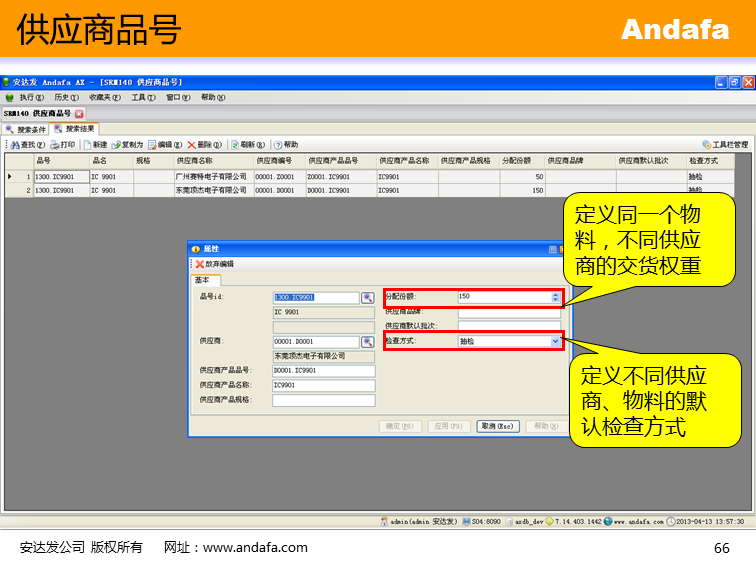
Task: Open the lookup icon beside 品号id field
Action: point(367,297)
